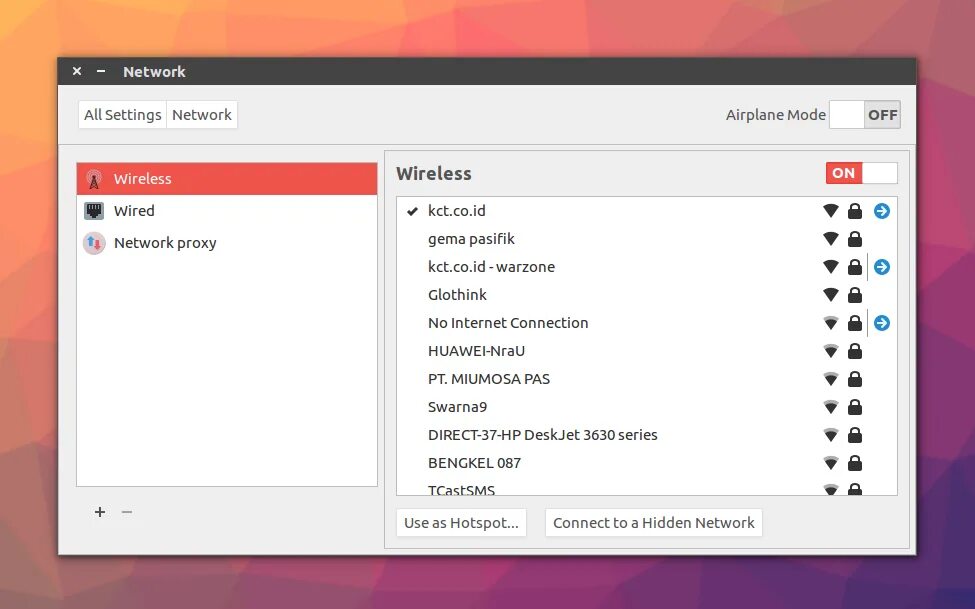Minimize the Network window
This screenshot has height=609, width=975.
tap(101, 71)
